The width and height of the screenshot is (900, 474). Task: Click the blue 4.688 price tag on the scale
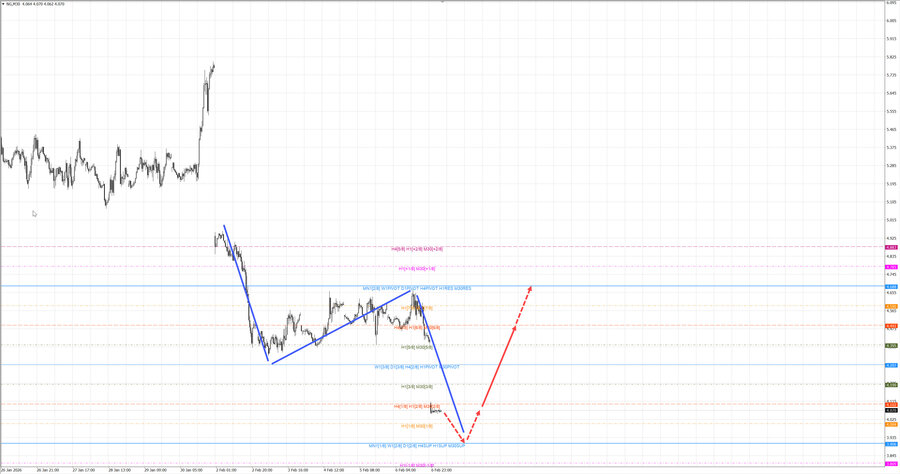(890, 286)
